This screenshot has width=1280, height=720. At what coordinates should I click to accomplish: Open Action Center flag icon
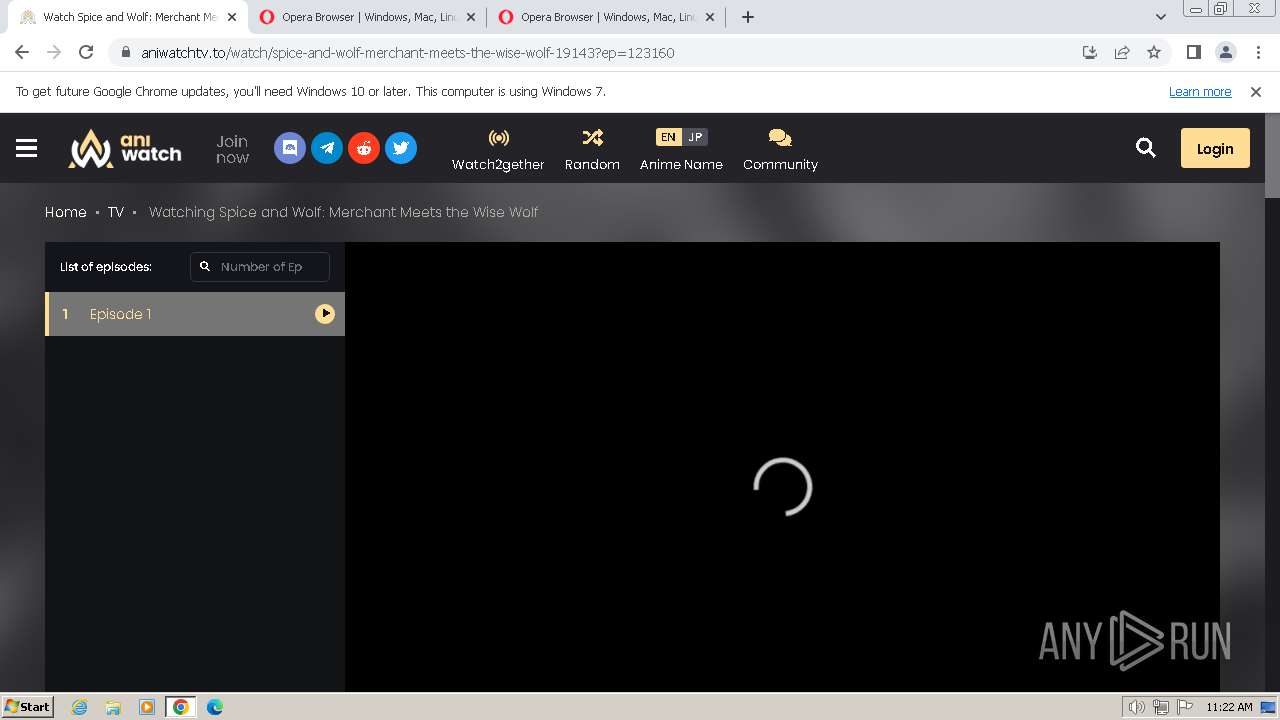pos(1183,707)
